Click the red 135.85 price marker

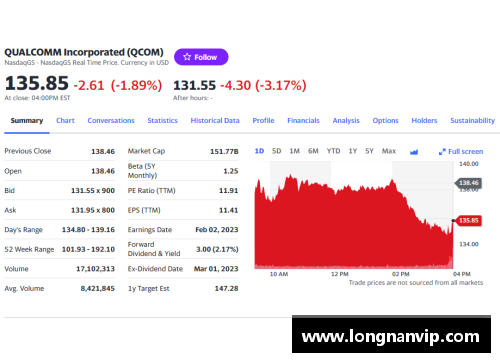click(x=469, y=220)
